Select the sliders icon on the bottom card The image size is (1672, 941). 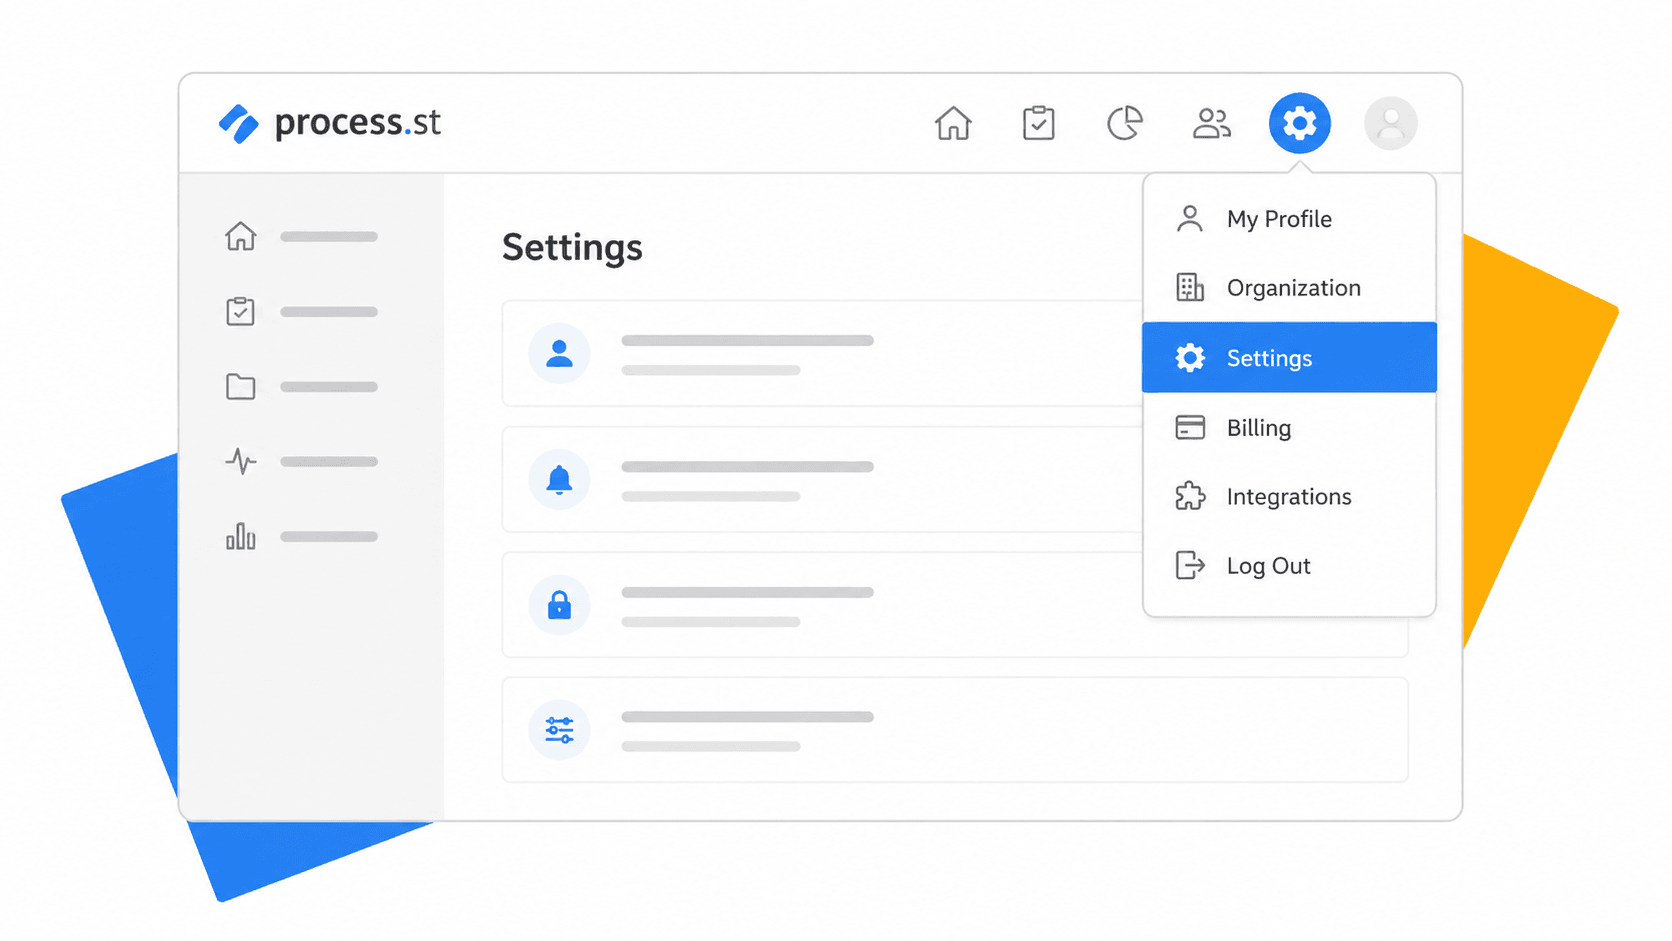tap(559, 730)
